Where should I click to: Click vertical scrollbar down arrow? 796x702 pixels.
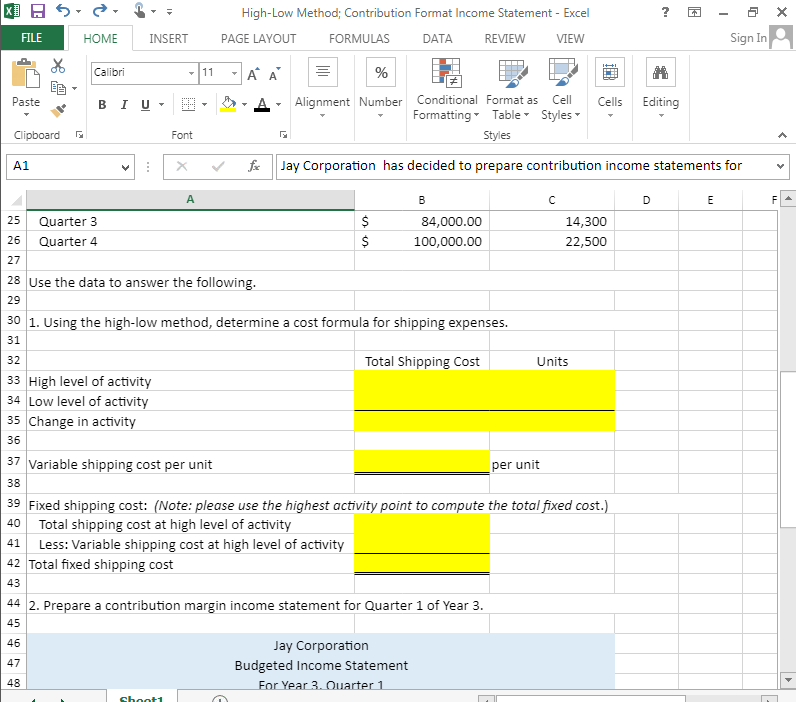pyautogui.click(x=788, y=679)
